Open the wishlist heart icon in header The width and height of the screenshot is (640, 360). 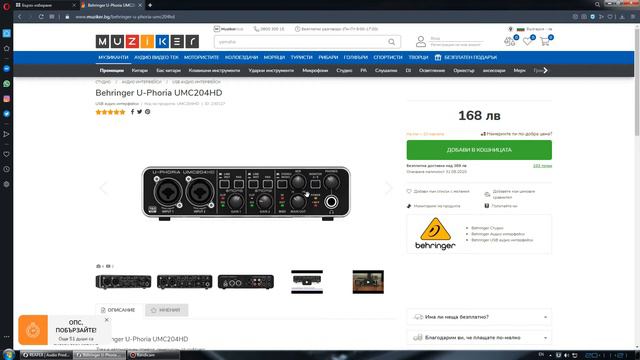coord(527,41)
